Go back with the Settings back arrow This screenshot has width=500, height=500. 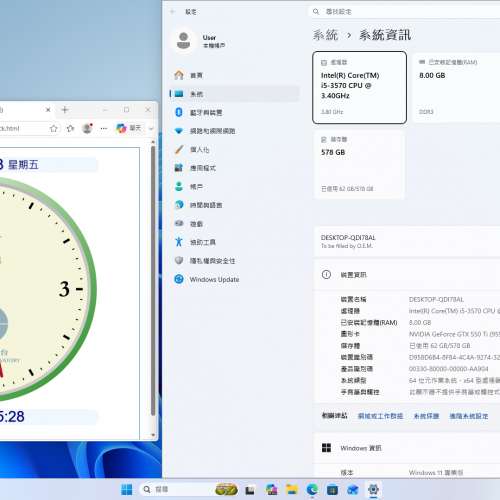tap(173, 12)
